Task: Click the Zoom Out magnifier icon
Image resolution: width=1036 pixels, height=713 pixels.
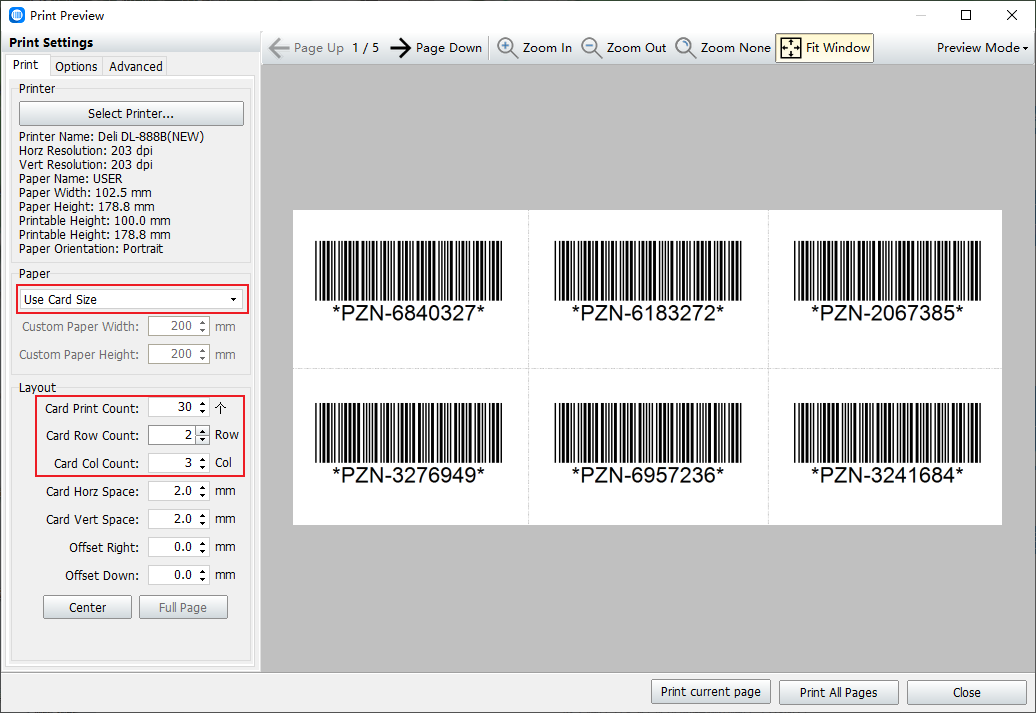Action: click(x=591, y=48)
